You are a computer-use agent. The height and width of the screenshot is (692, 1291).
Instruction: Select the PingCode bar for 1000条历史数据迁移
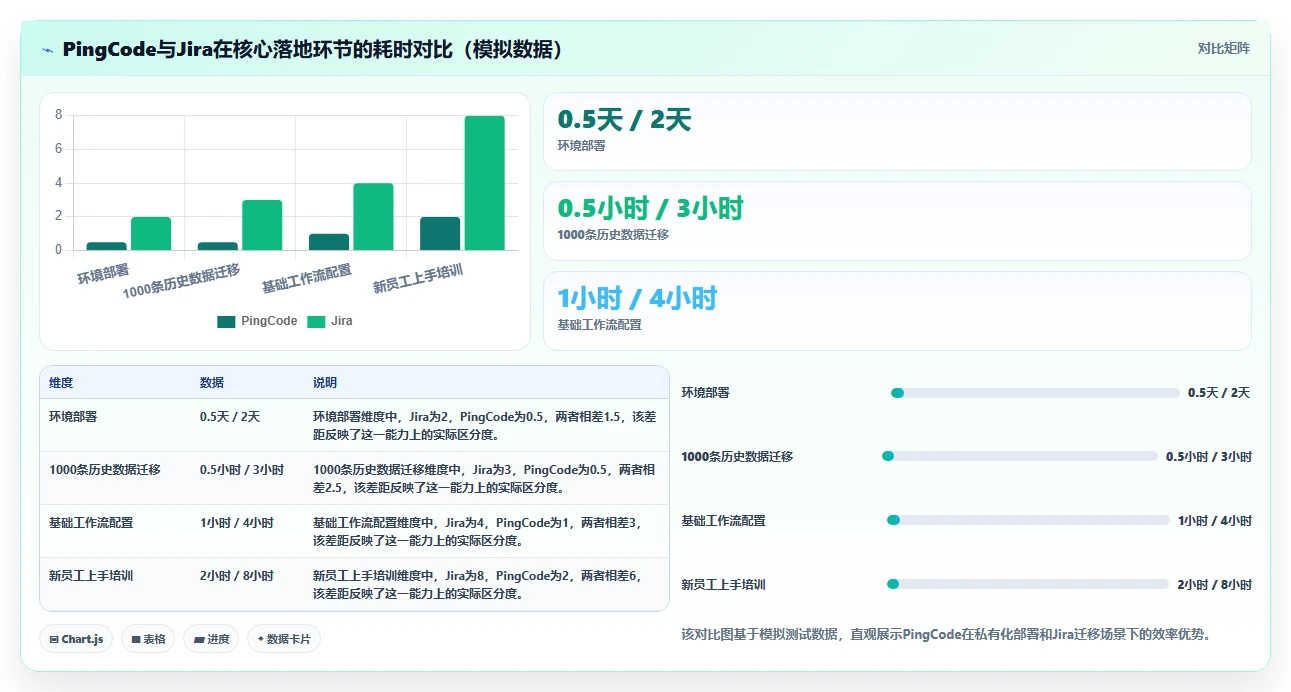pos(218,246)
